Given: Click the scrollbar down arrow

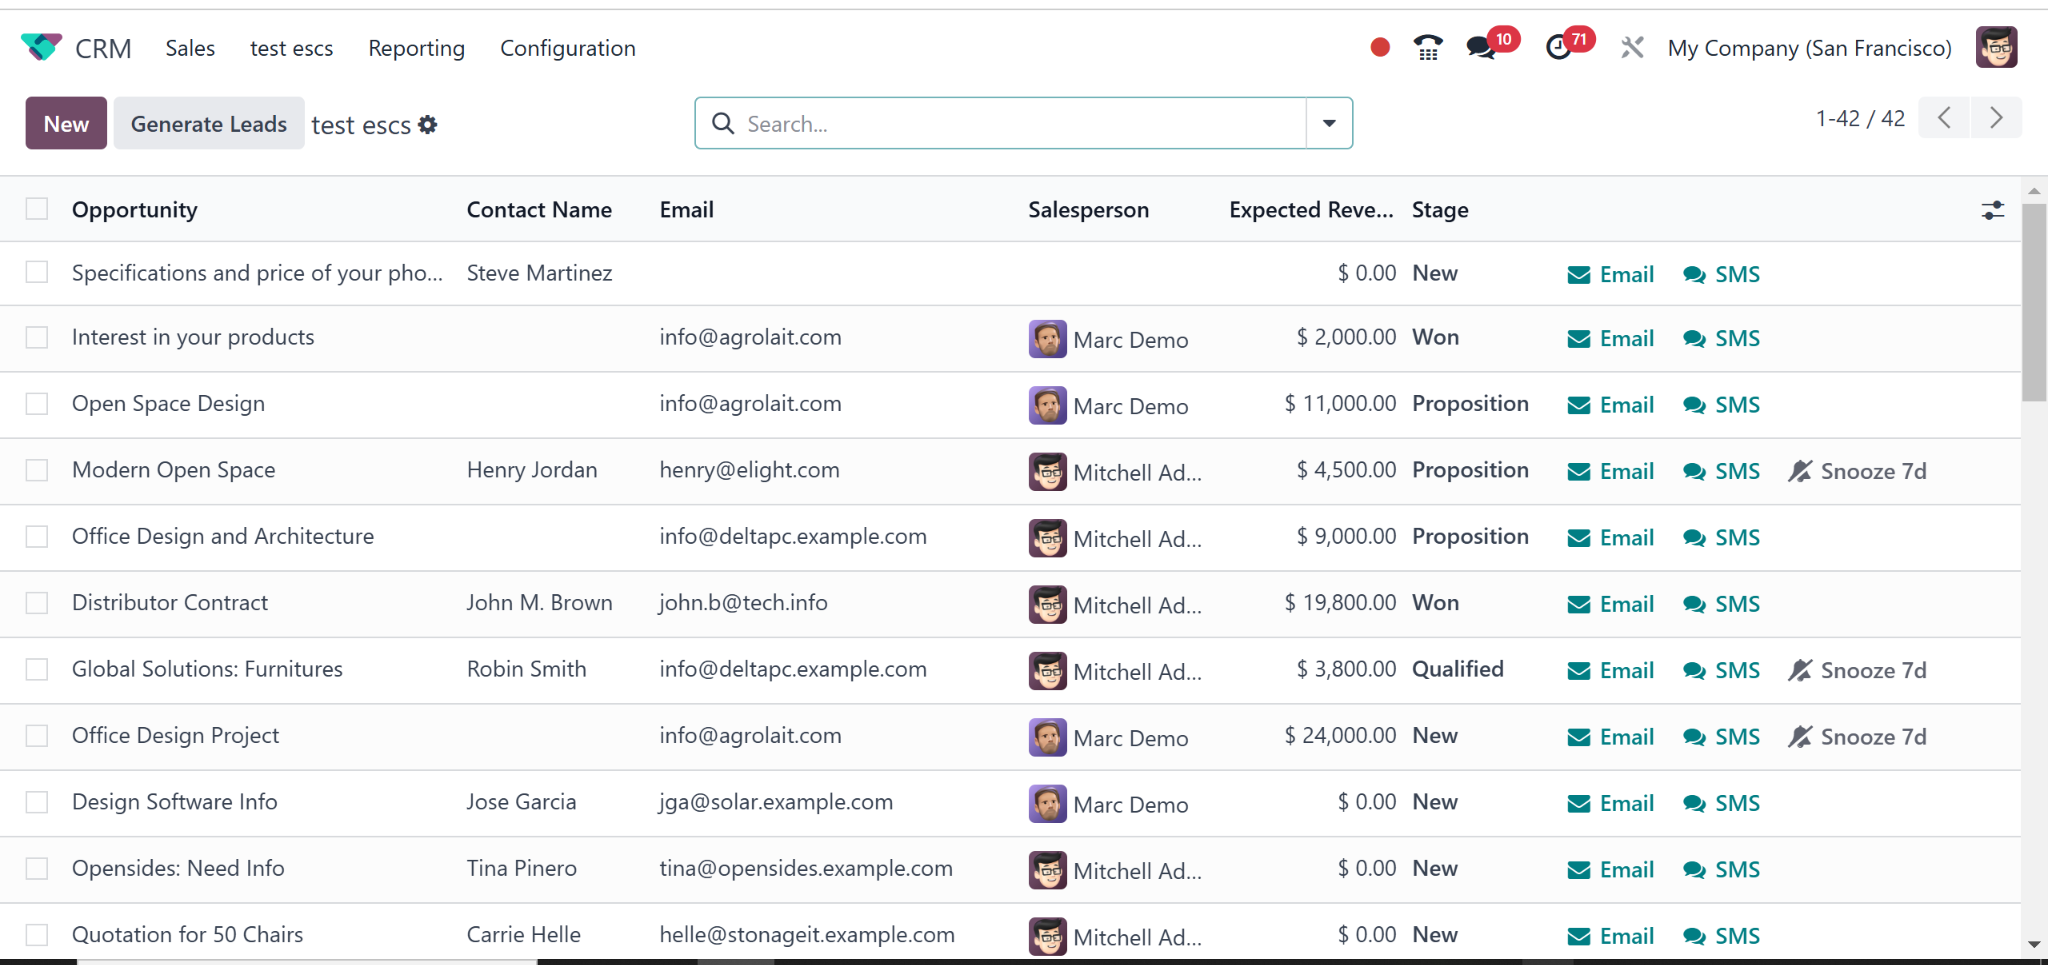Looking at the screenshot, I should point(2034,944).
